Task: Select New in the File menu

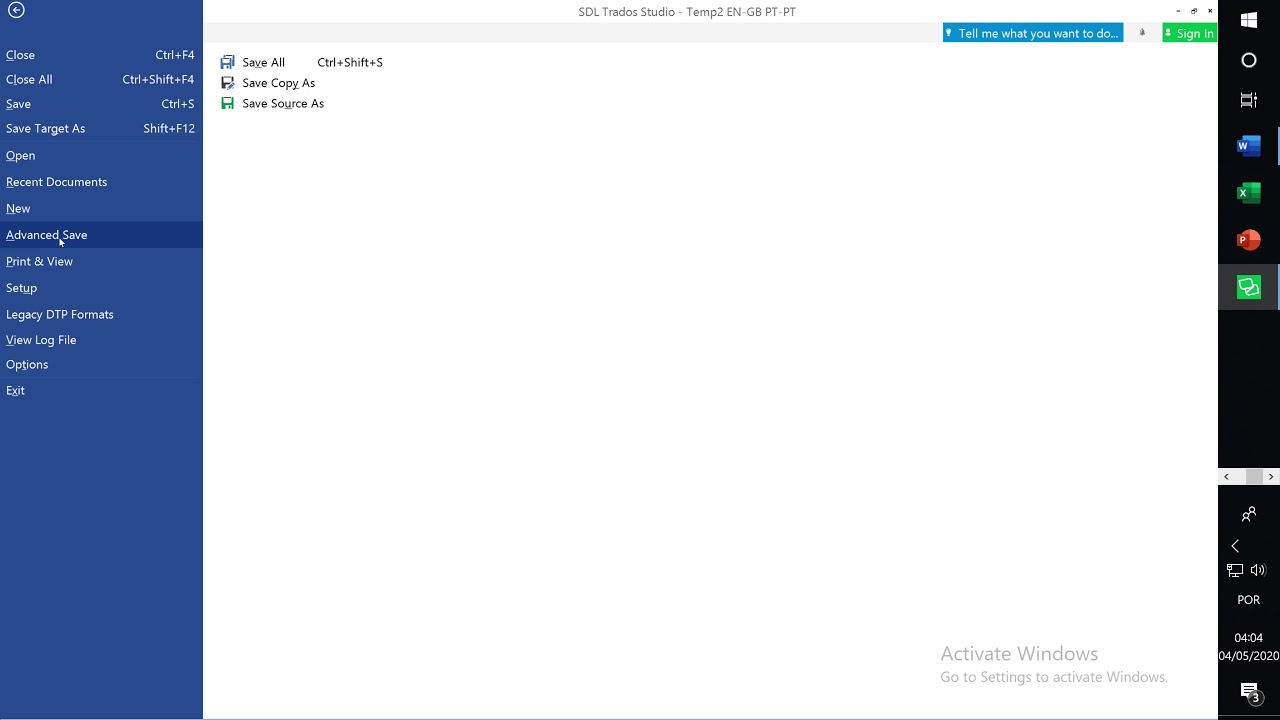Action: click(x=100, y=208)
